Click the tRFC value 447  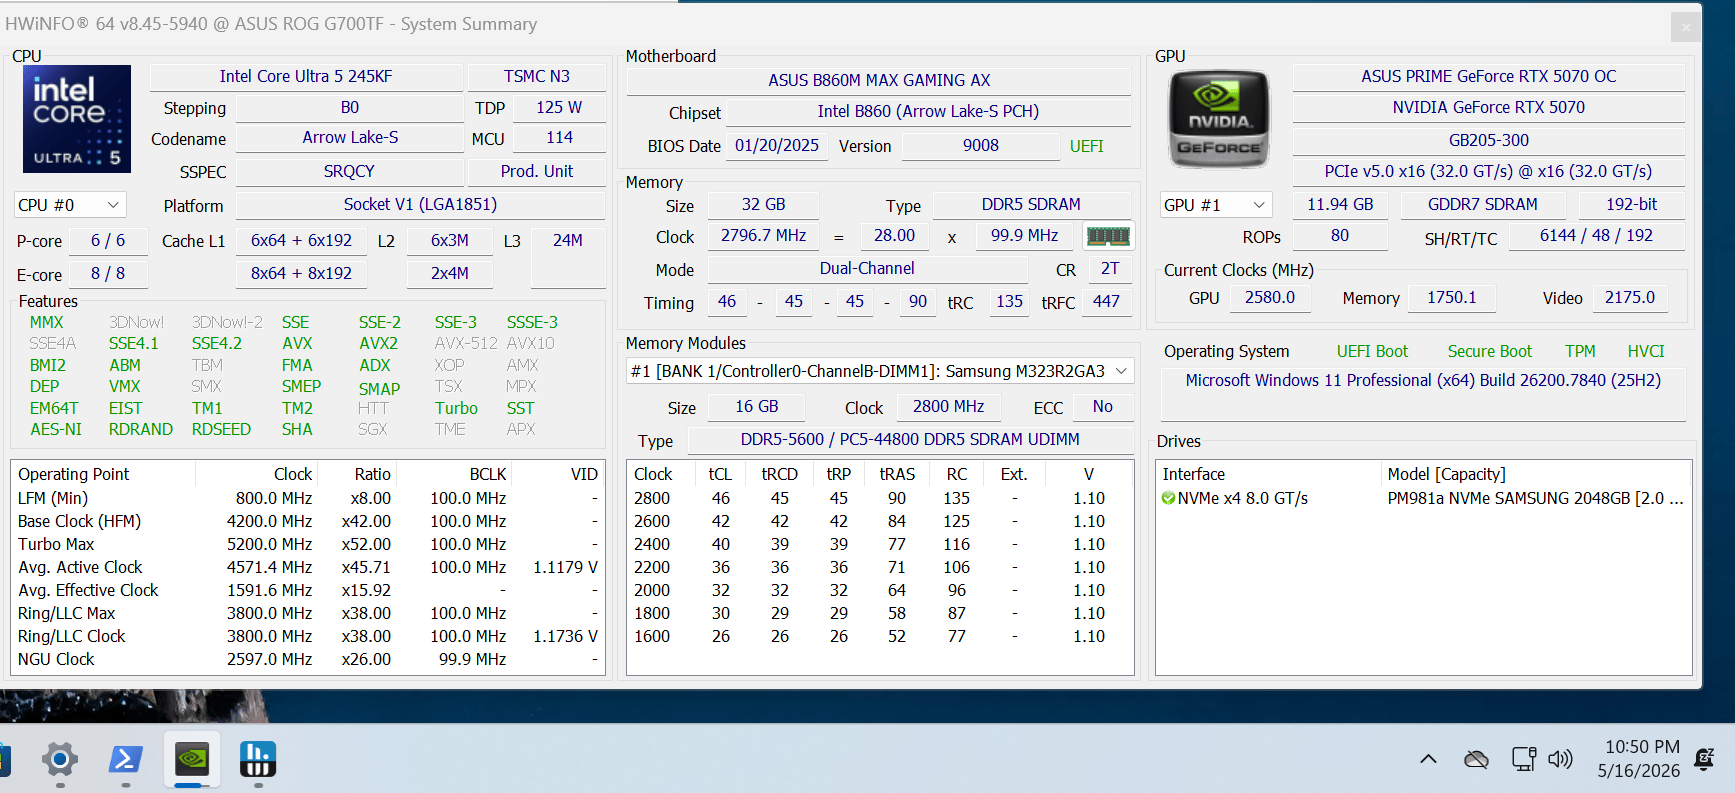(1106, 302)
